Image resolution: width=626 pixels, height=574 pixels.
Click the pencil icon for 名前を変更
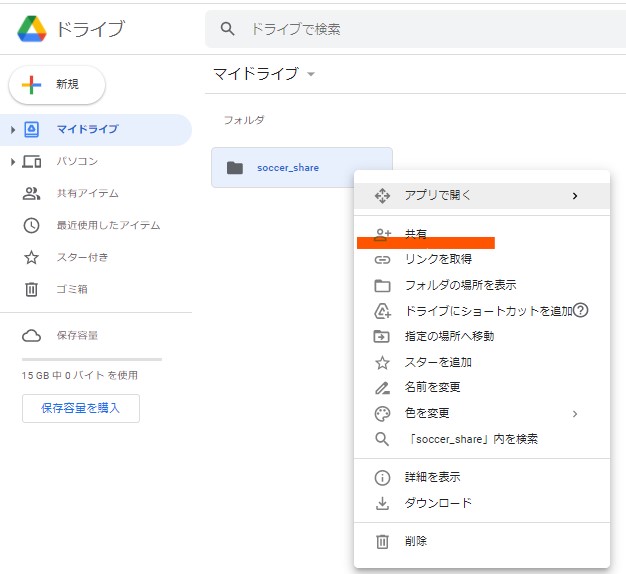(382, 387)
